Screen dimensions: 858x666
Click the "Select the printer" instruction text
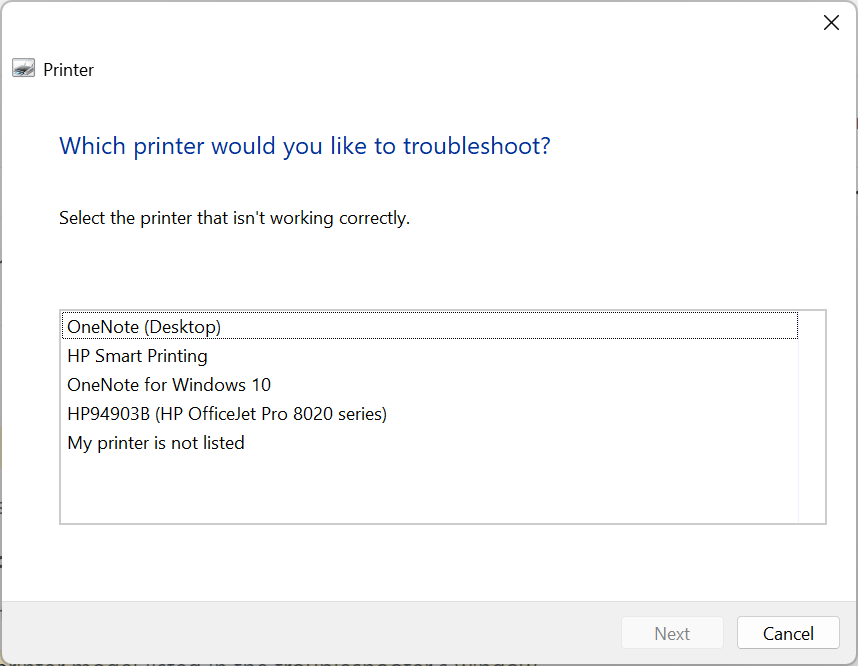point(234,218)
